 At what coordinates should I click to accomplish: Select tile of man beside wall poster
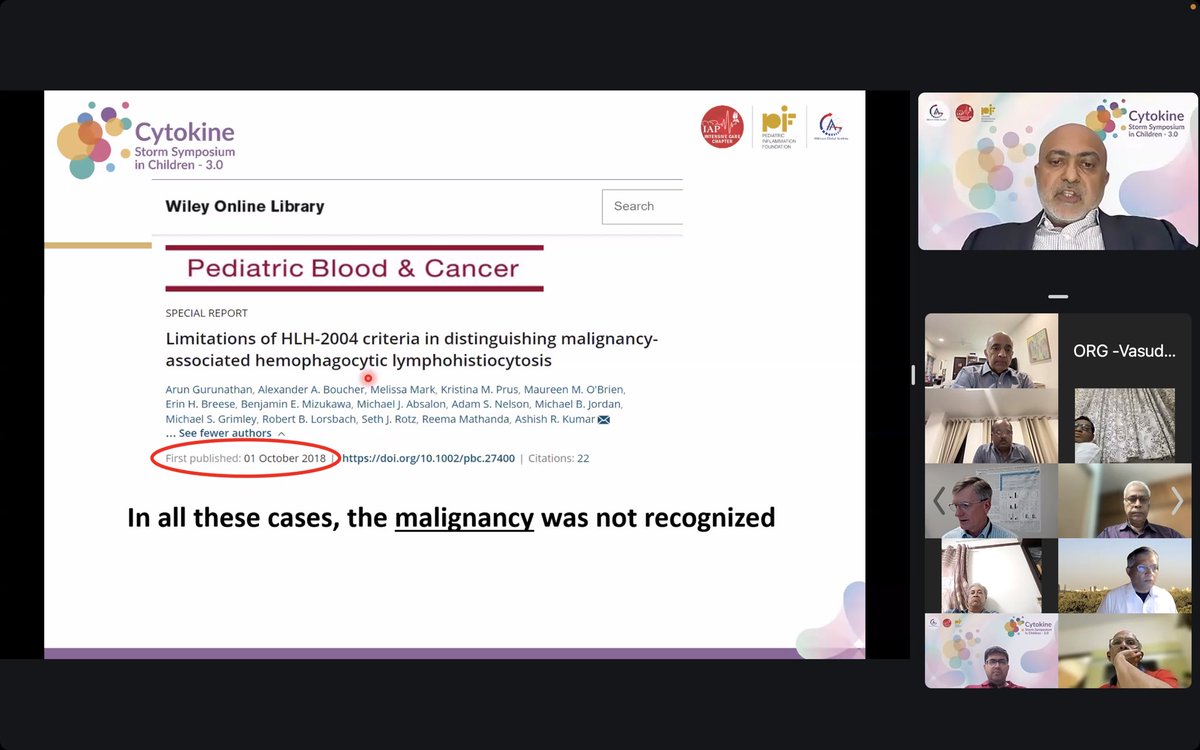(991, 501)
